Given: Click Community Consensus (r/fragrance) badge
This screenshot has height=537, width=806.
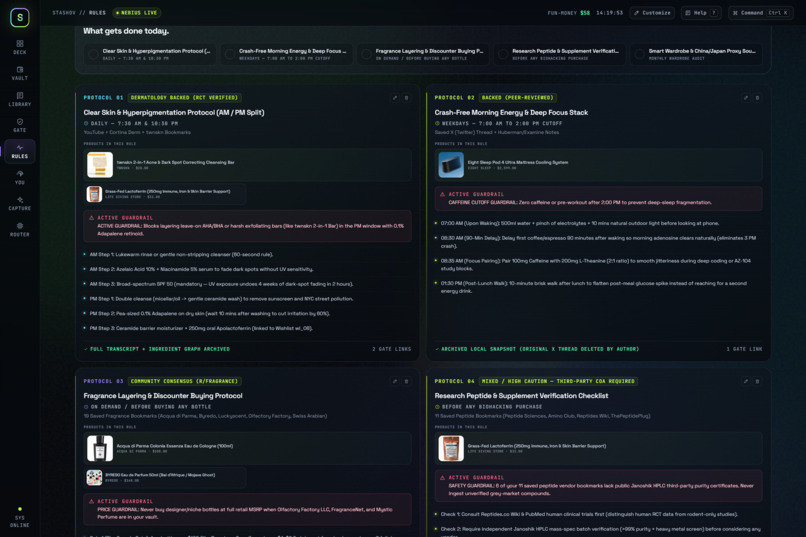Looking at the screenshot, I should click(184, 381).
